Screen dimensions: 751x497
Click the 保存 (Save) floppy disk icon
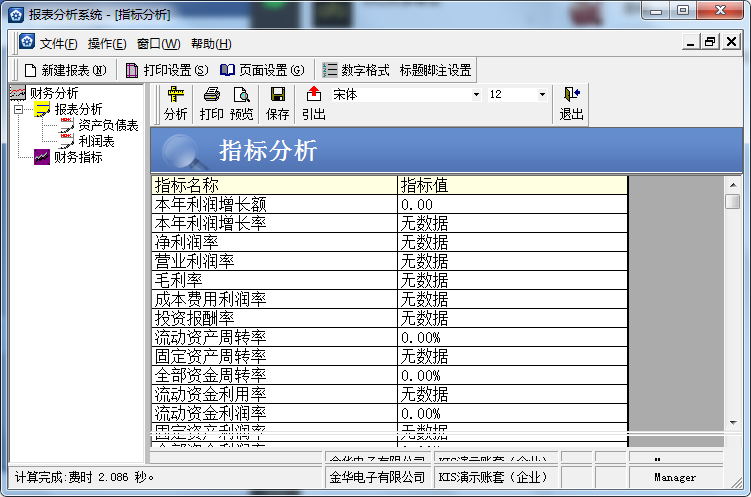(x=277, y=95)
